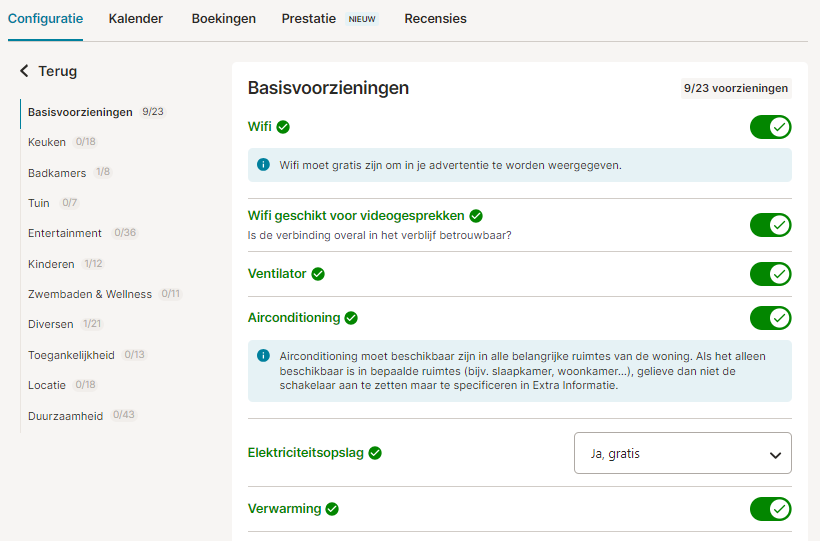The width and height of the screenshot is (820, 541).
Task: Open the Elektriciteitsopslag dropdown showing Ja, gratis
Action: pyautogui.click(x=682, y=453)
